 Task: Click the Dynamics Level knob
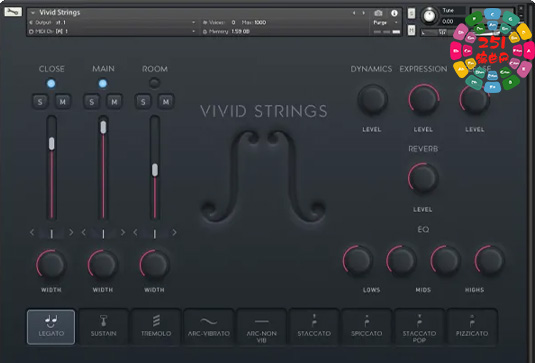pos(372,99)
